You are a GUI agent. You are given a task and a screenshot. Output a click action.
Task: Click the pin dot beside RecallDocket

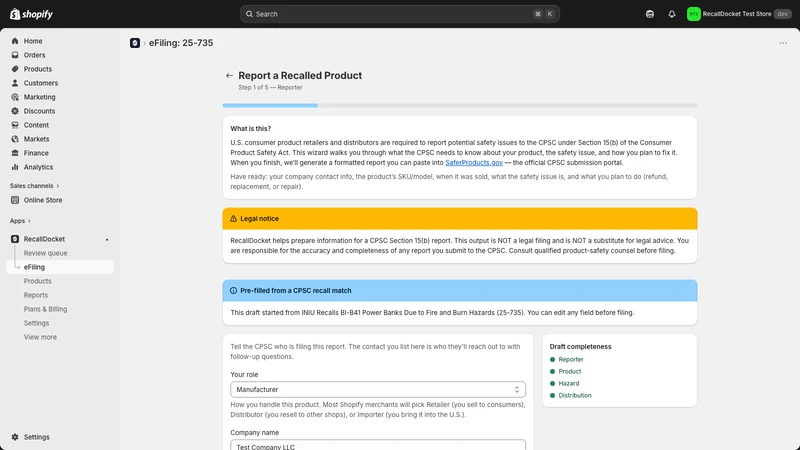107,239
